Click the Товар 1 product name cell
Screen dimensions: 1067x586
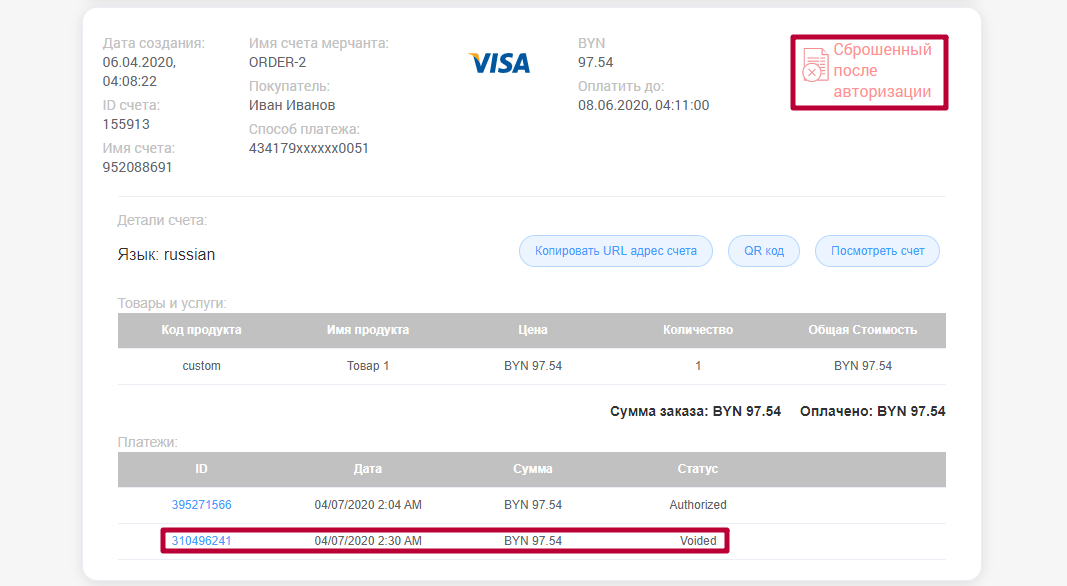(367, 366)
